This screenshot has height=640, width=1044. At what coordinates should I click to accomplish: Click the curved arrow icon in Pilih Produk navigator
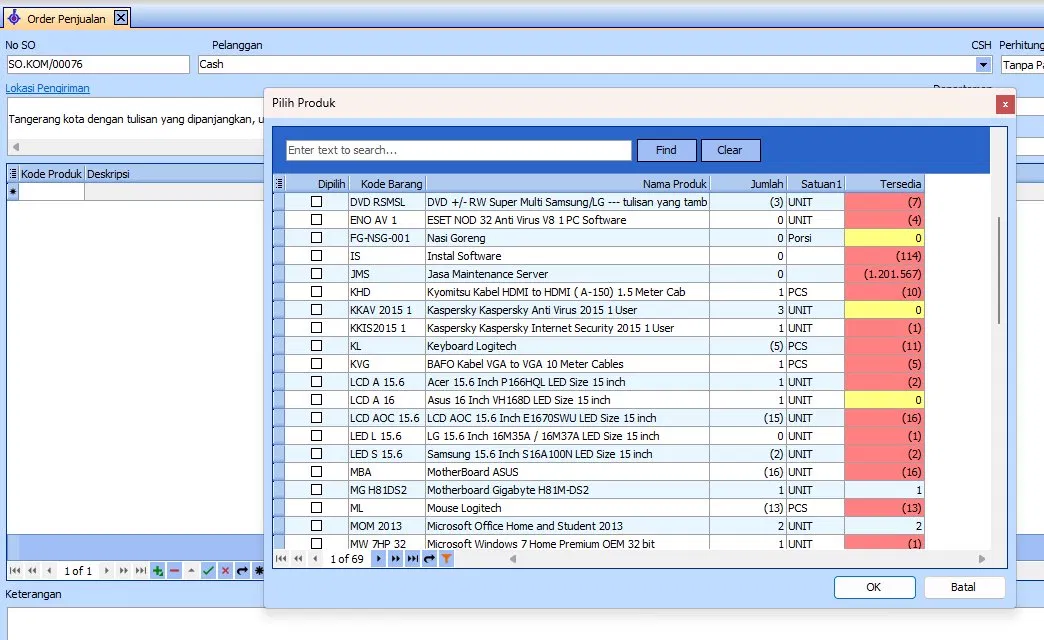429,559
